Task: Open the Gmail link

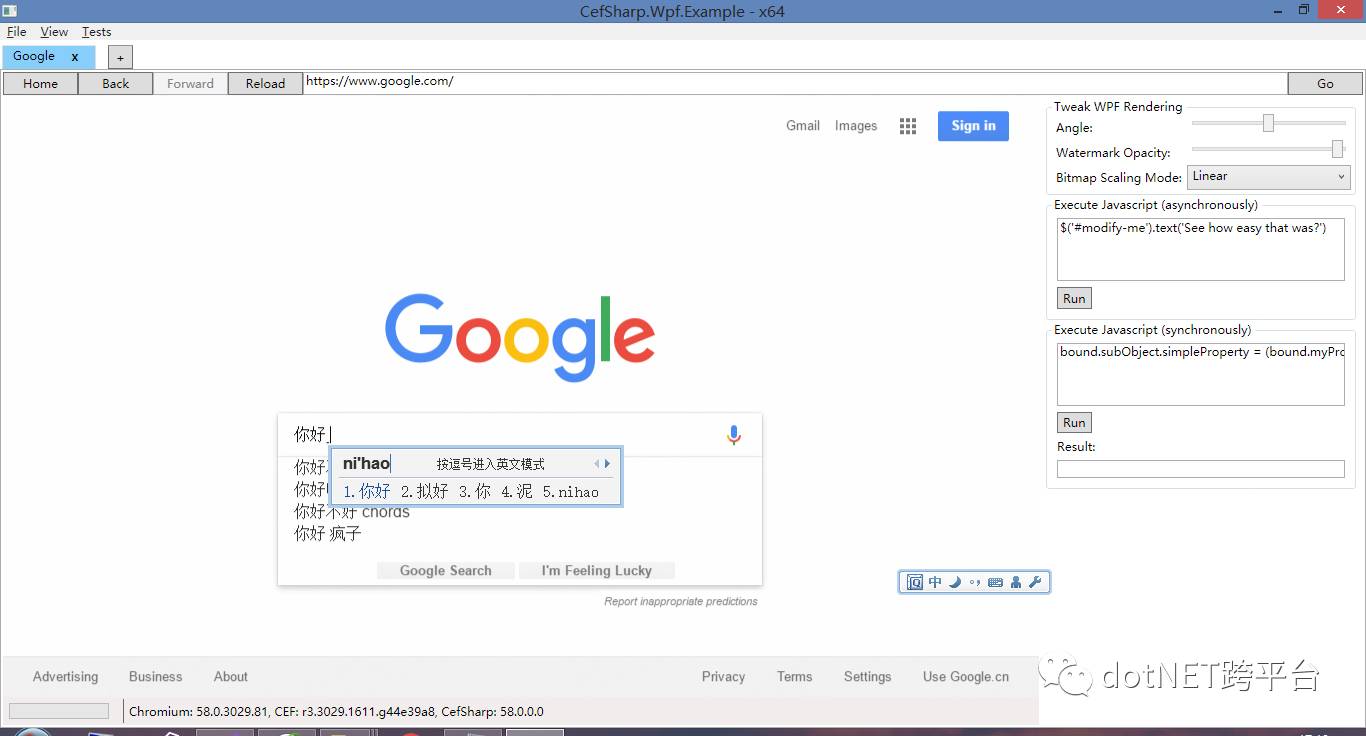Action: click(803, 126)
